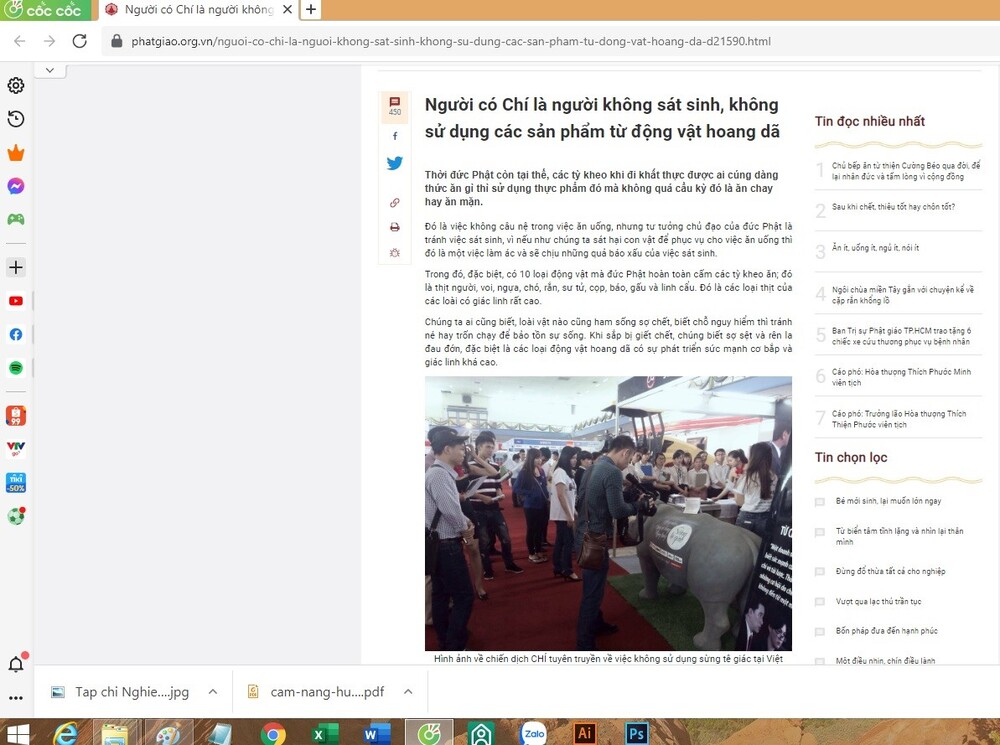The image size is (1000, 745).
Task: Open Đừng đổ thừa tất cả cho nghiệp
Action: pos(890,571)
